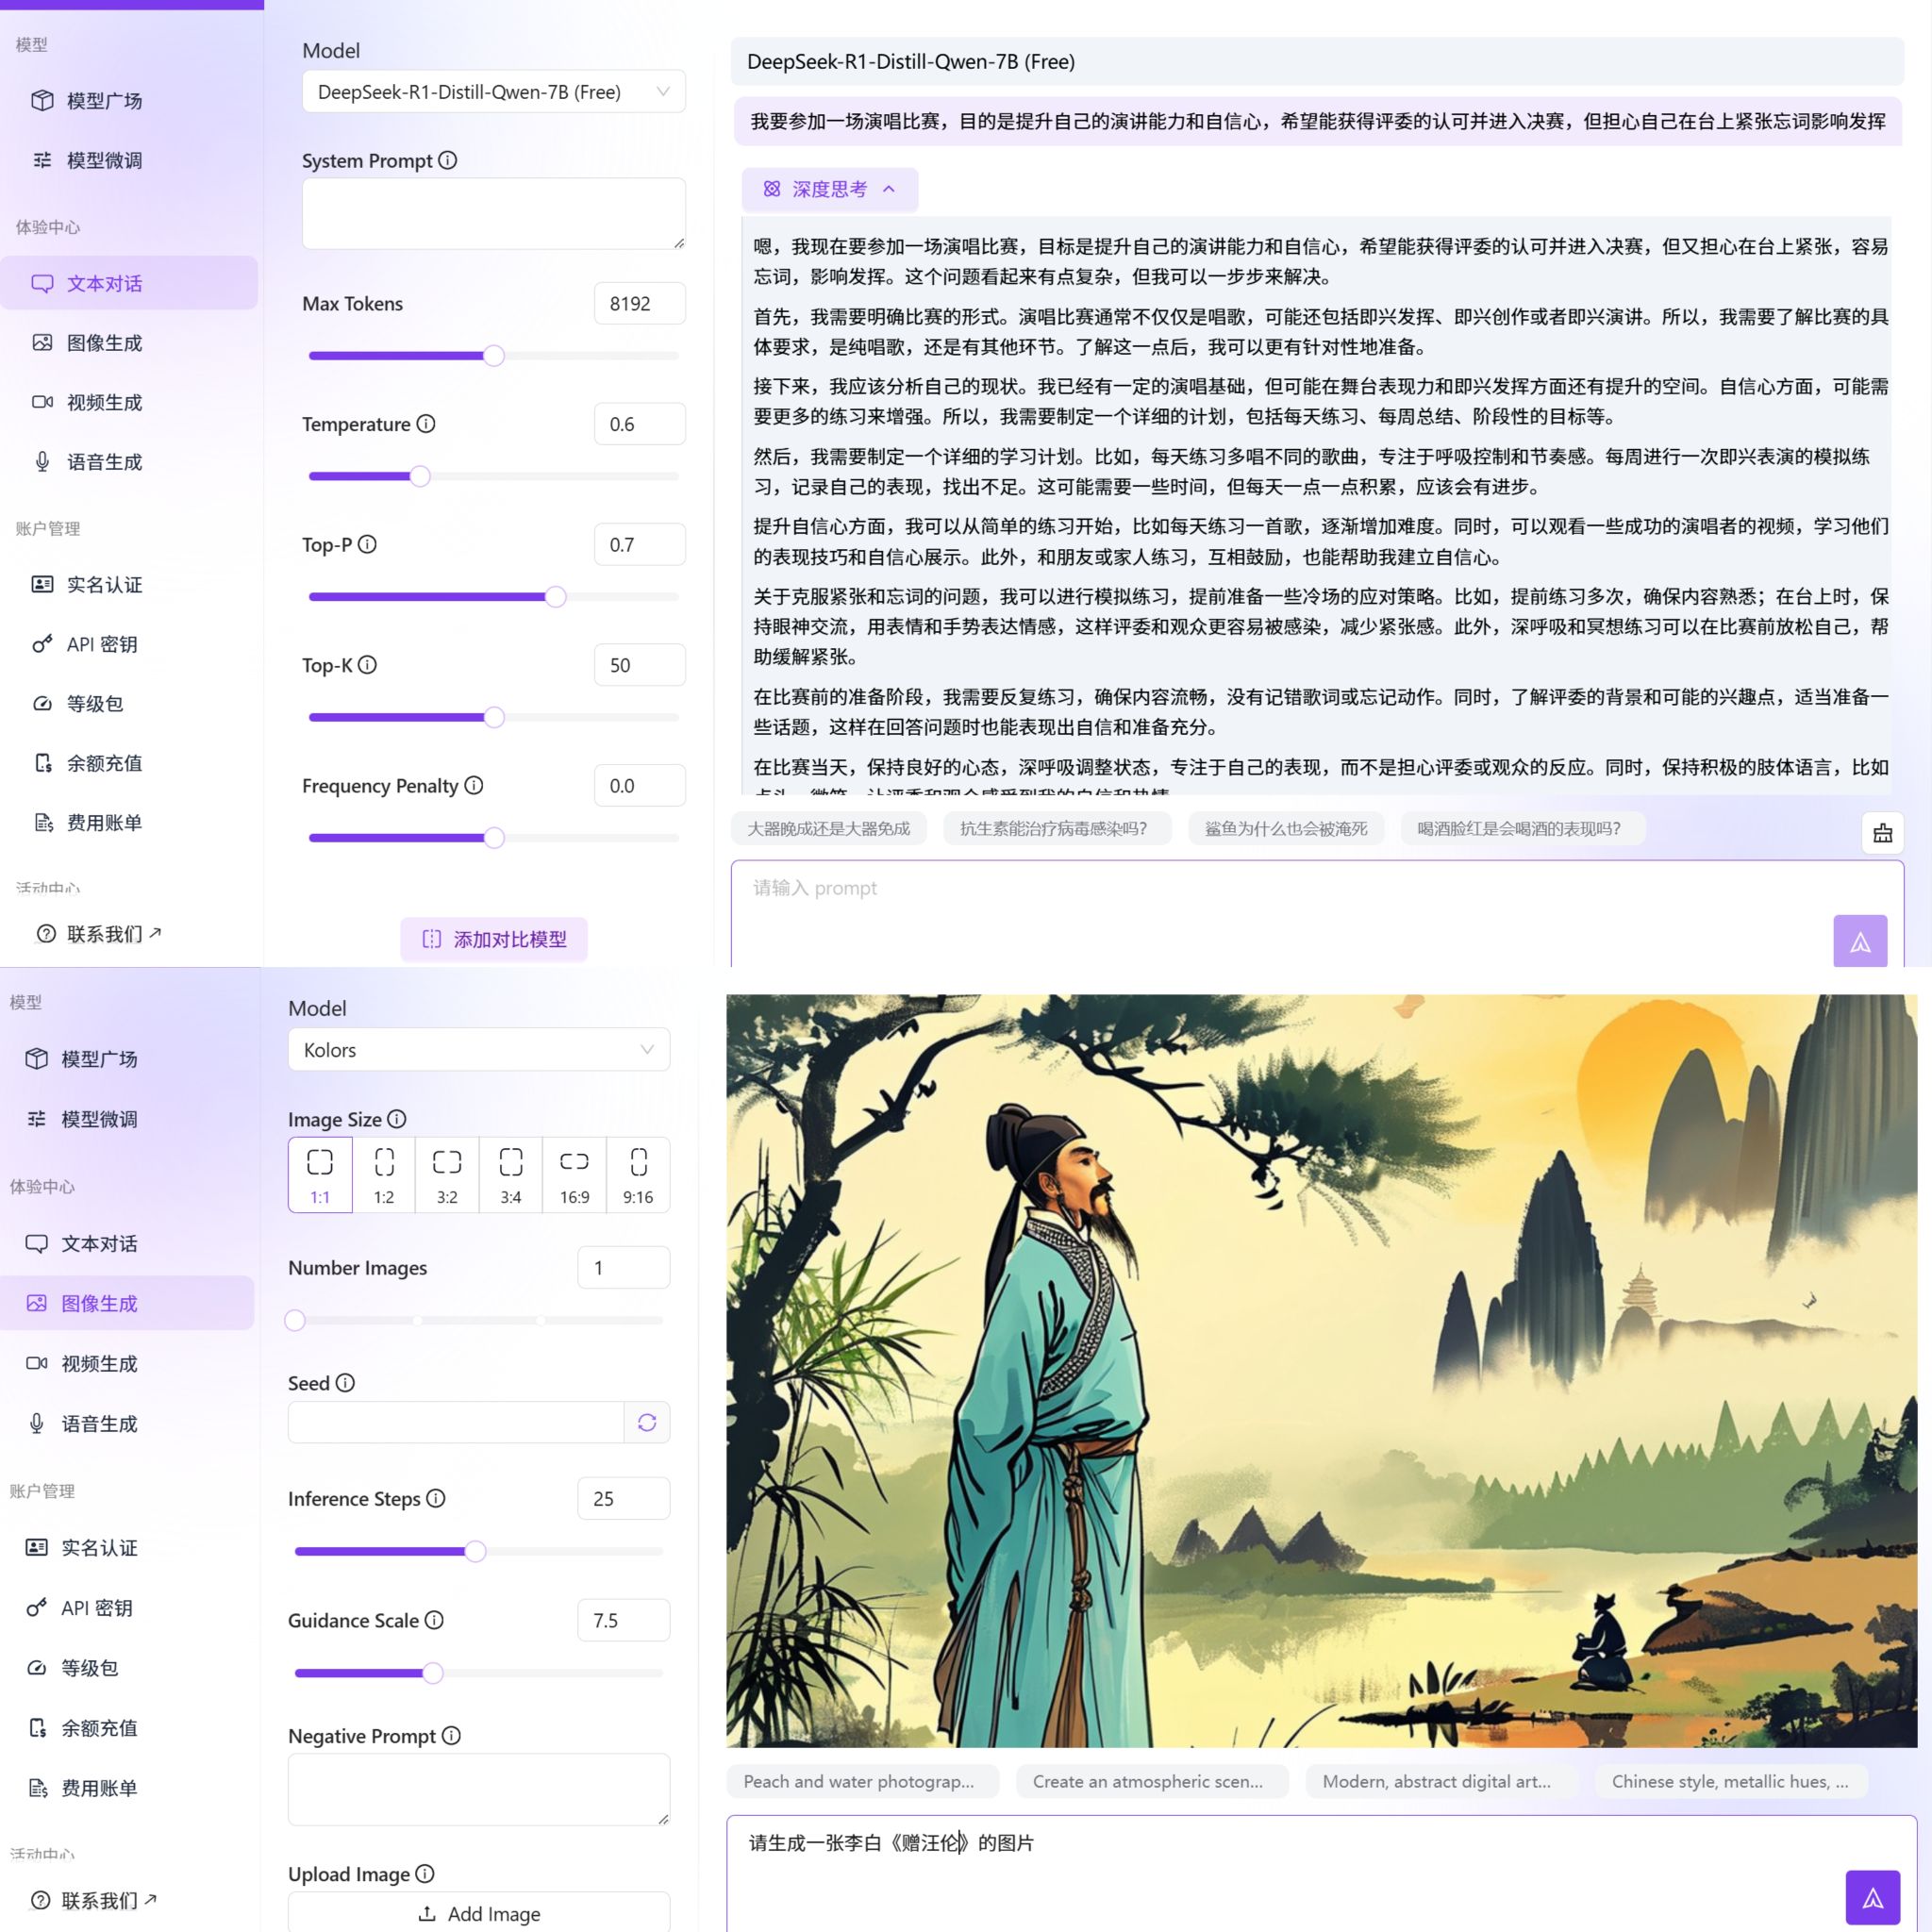Open 语音生成 in the lower sidebar
Image resolution: width=1932 pixels, height=1932 pixels.
(x=99, y=1424)
